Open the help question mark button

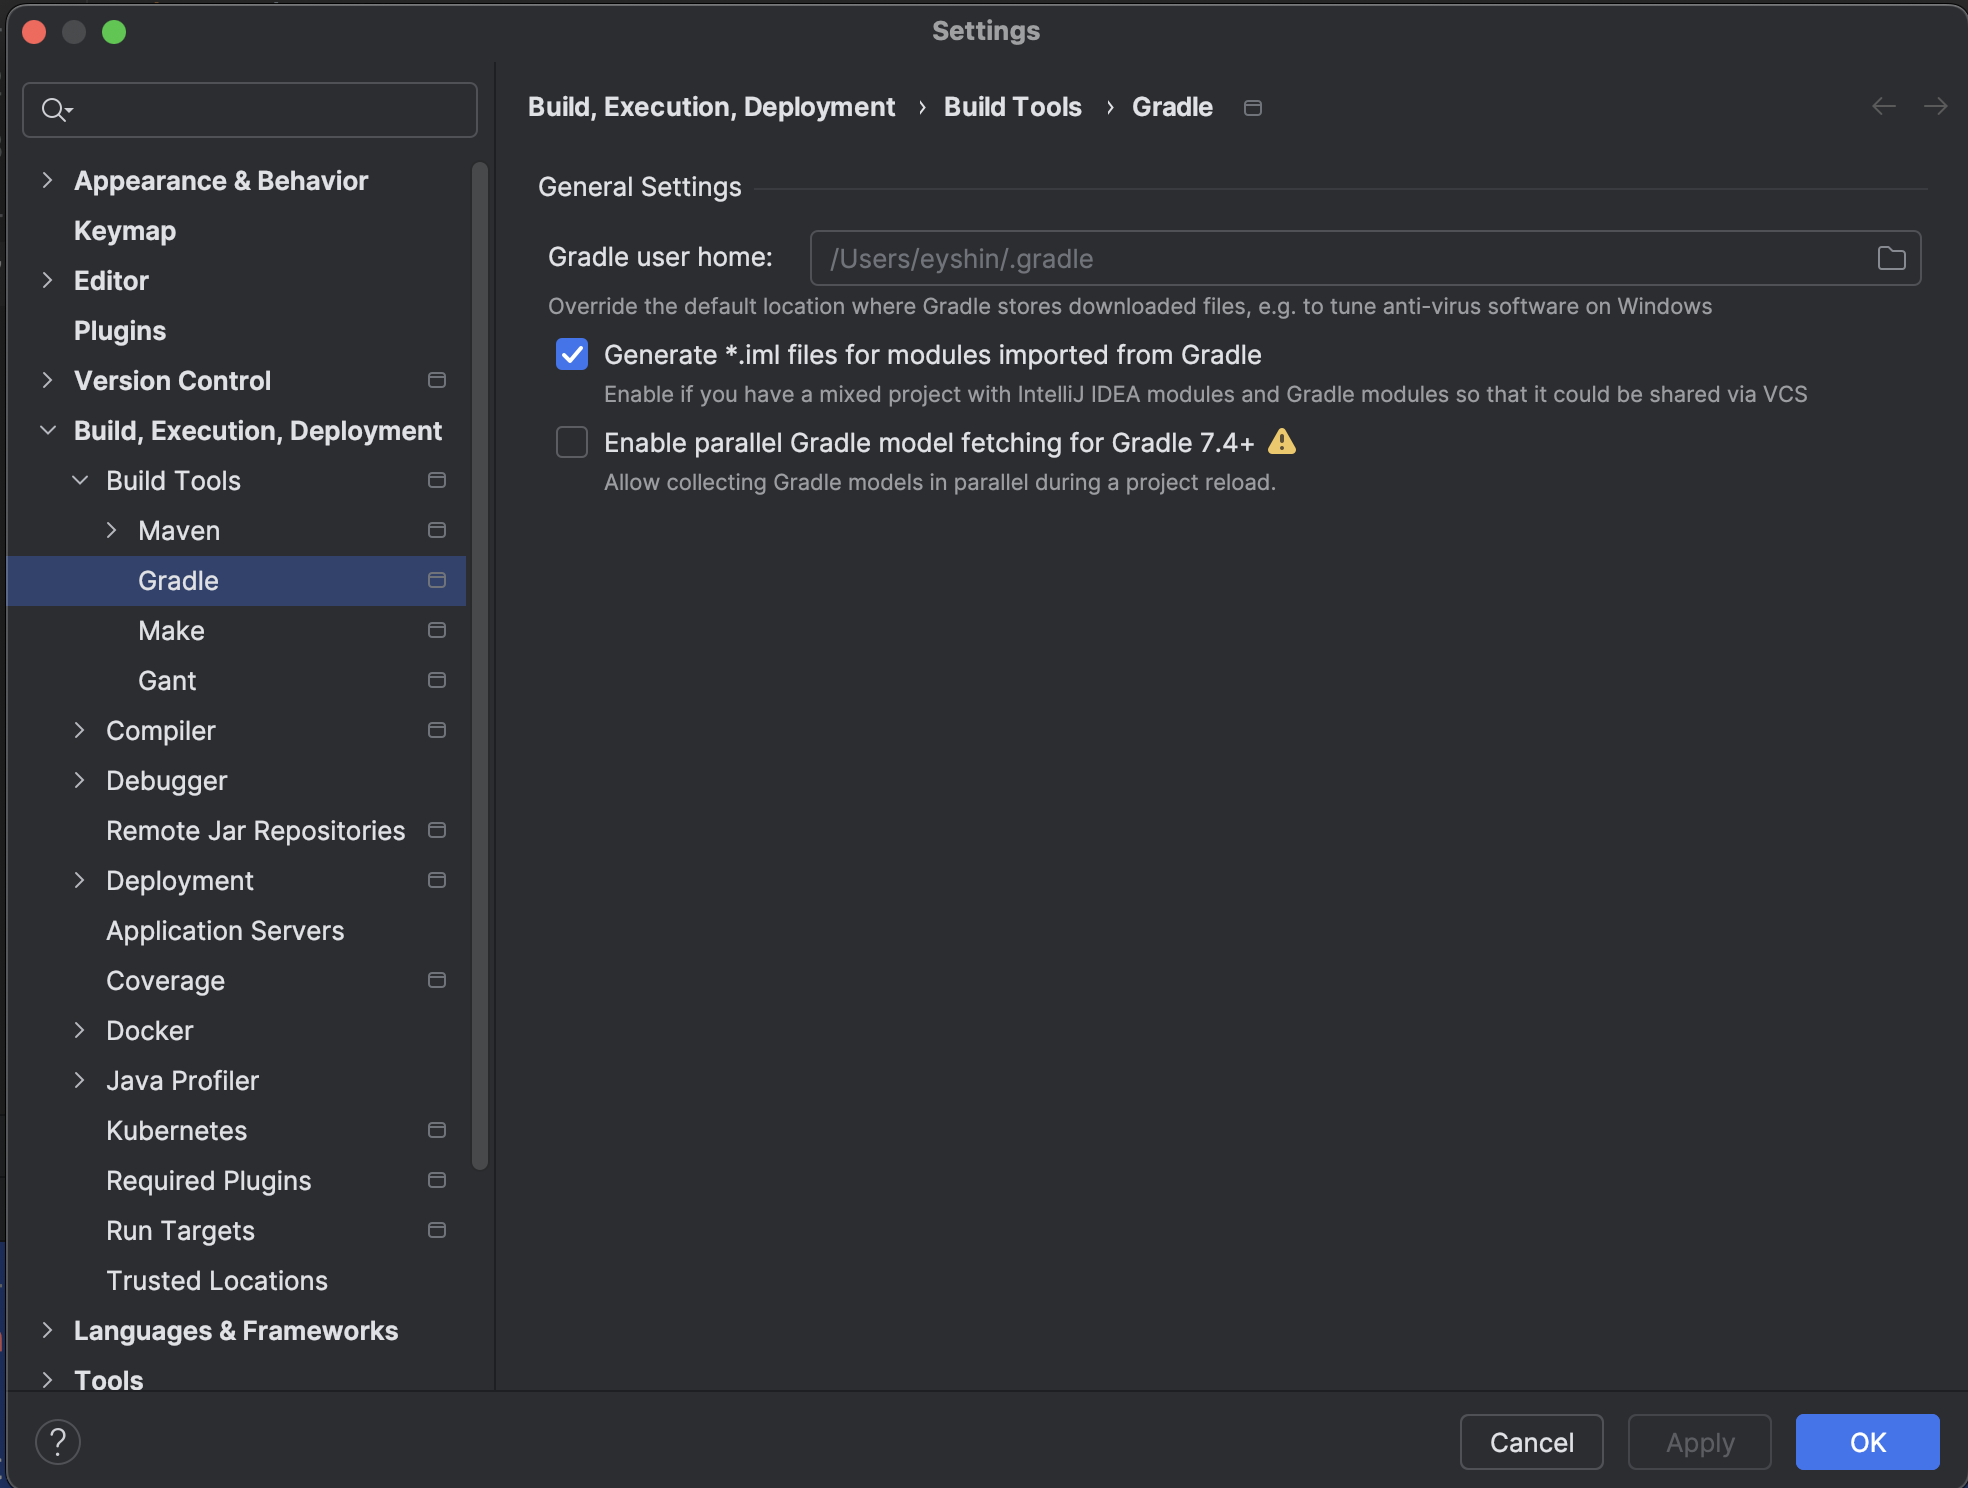[x=58, y=1442]
